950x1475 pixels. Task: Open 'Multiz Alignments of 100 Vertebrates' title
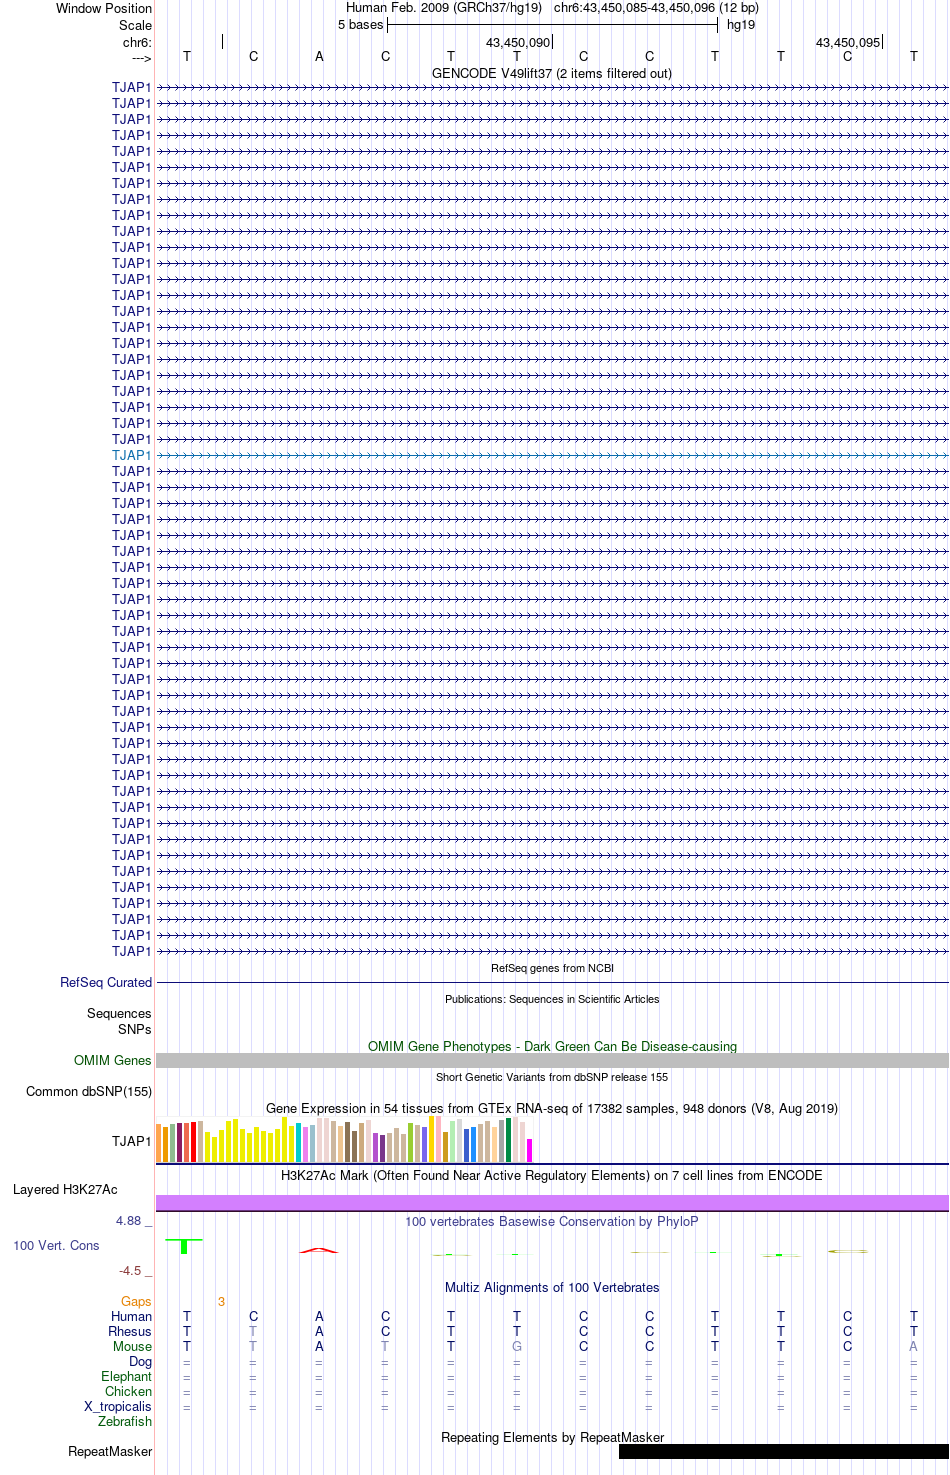[x=552, y=1287]
